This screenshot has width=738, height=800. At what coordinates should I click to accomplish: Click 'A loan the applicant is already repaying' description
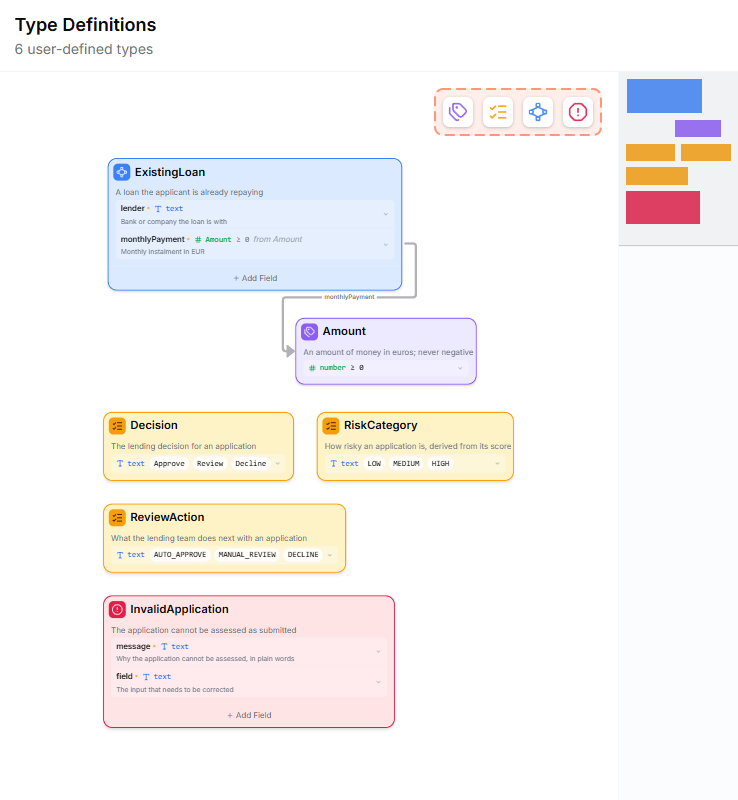pyautogui.click(x=189, y=192)
